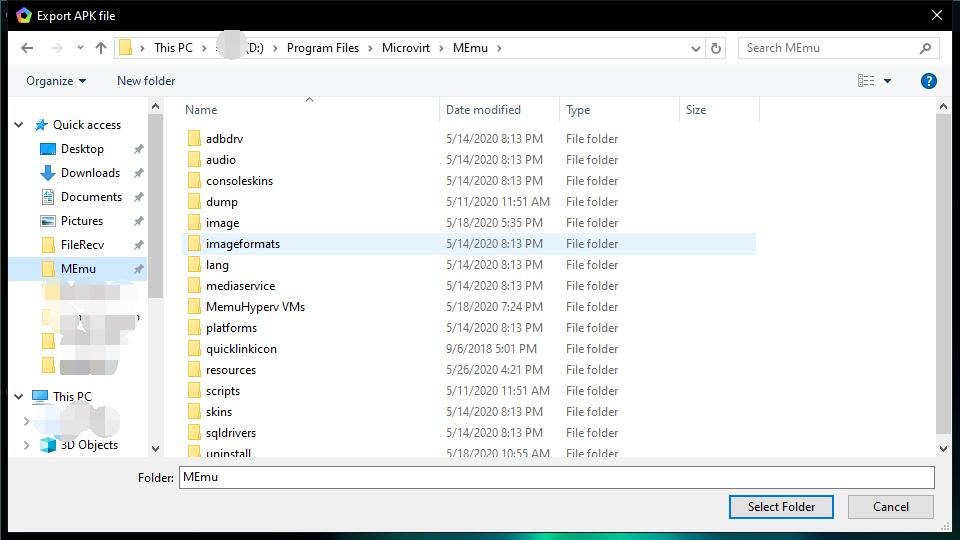The height and width of the screenshot is (540, 960).
Task: Cancel the Export APK dialog
Action: point(890,507)
